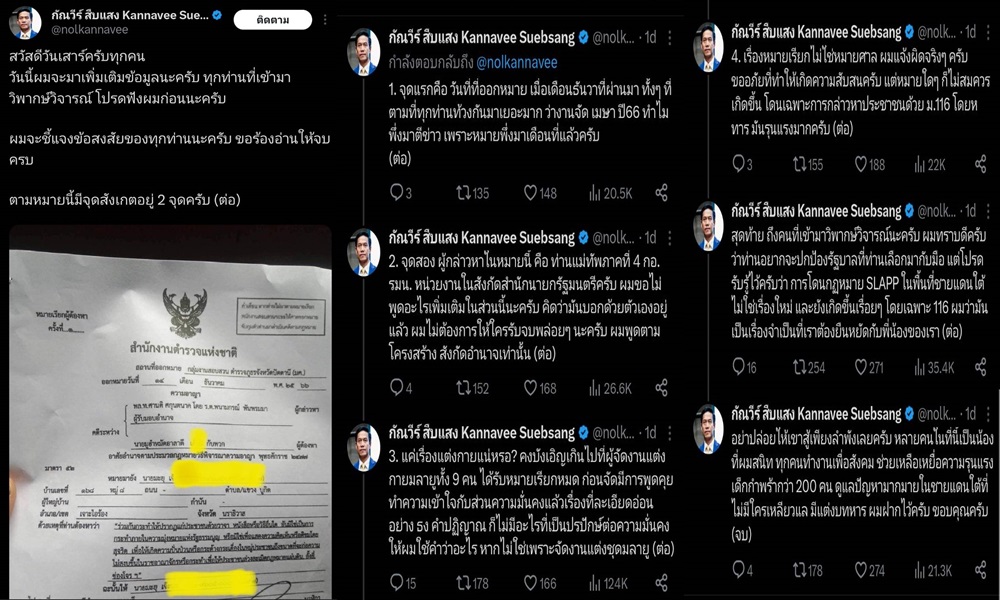The width and height of the screenshot is (1000, 600).
Task: Share the final tweet with 274 likes
Action: tap(981, 570)
